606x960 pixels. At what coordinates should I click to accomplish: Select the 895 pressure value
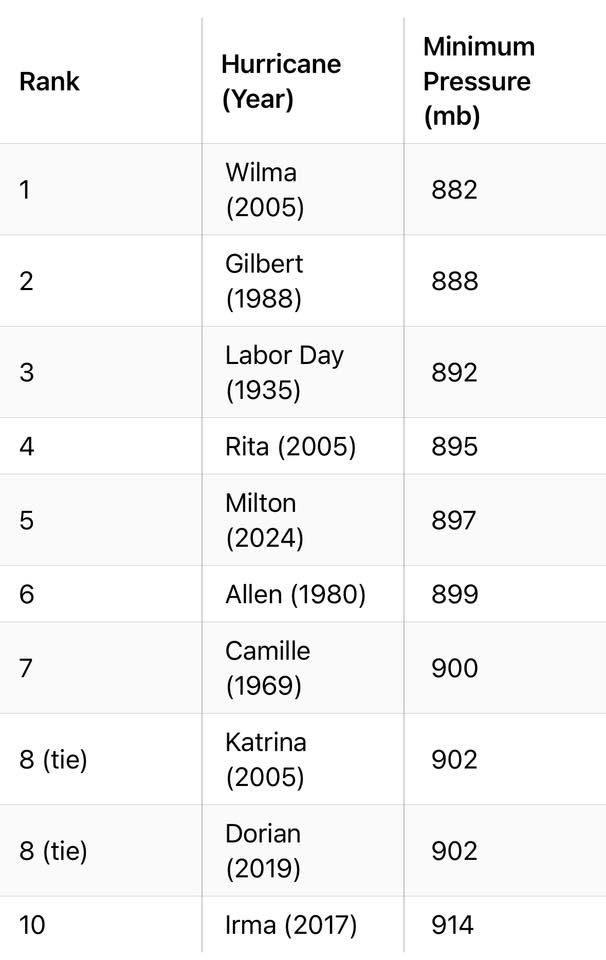tap(454, 446)
